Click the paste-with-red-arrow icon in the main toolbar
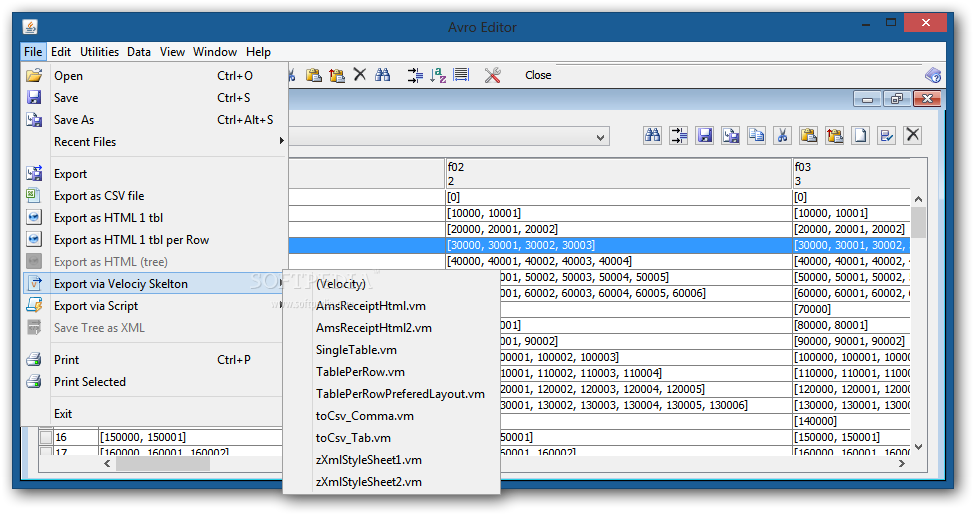This screenshot has width=974, height=515. 337,75
